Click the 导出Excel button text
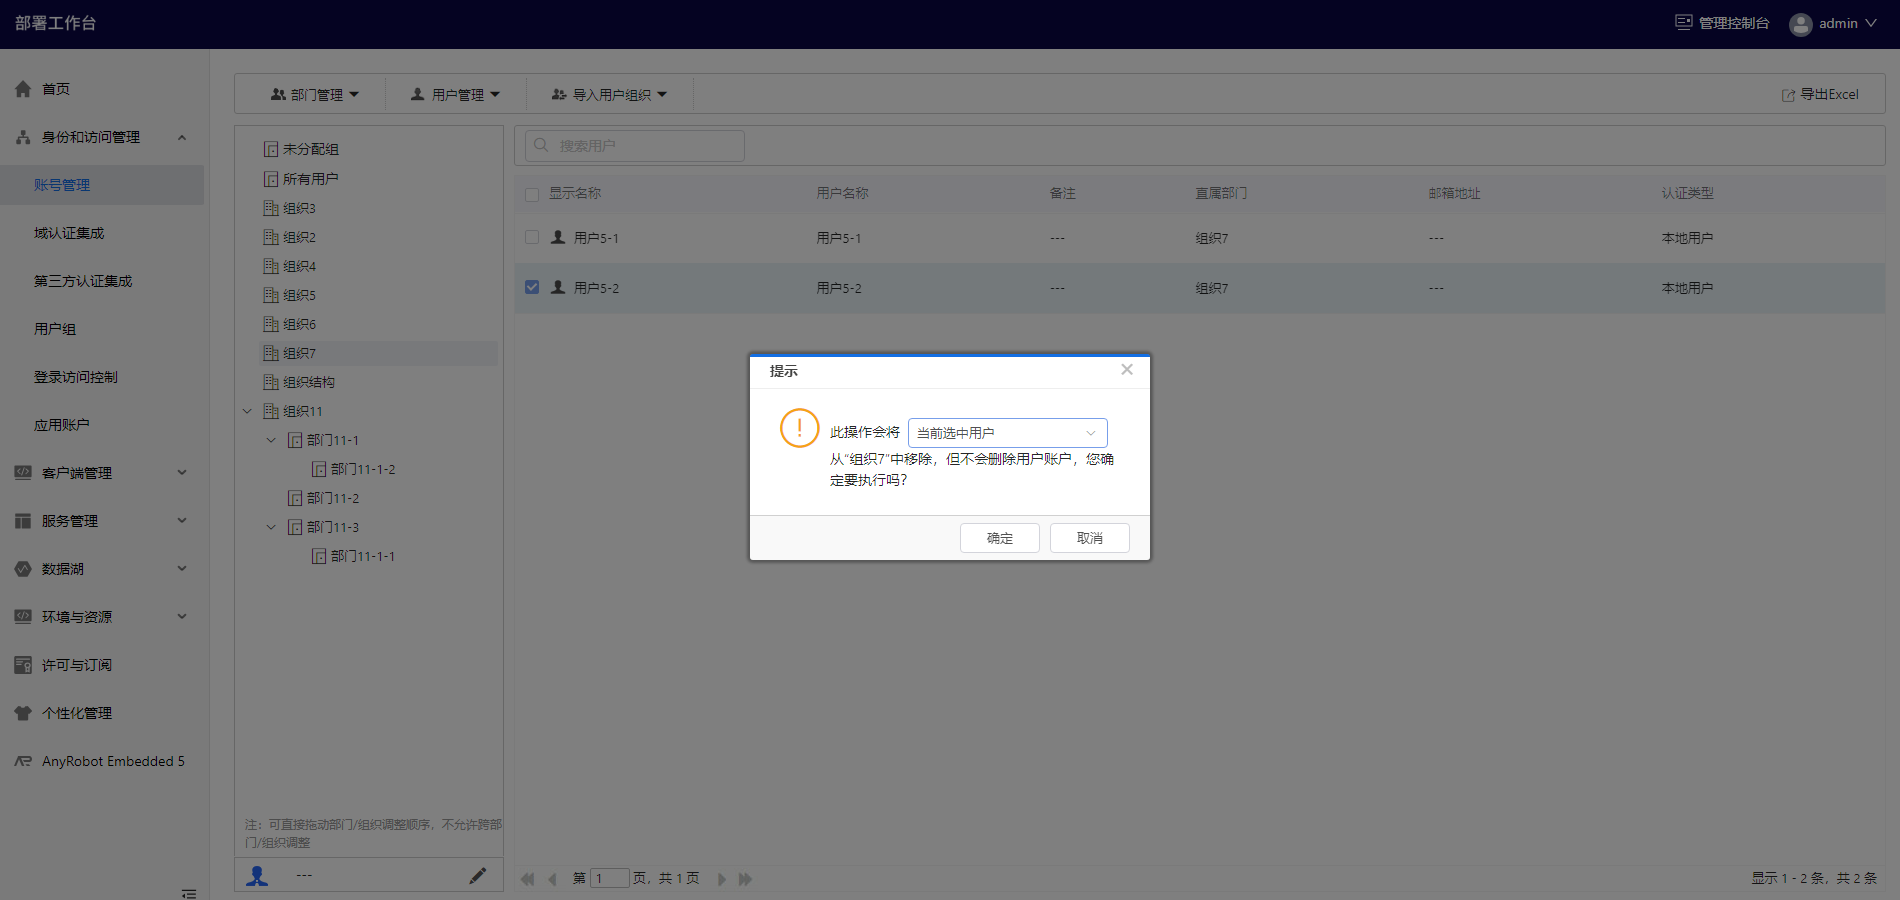Image resolution: width=1900 pixels, height=900 pixels. pos(1829,95)
